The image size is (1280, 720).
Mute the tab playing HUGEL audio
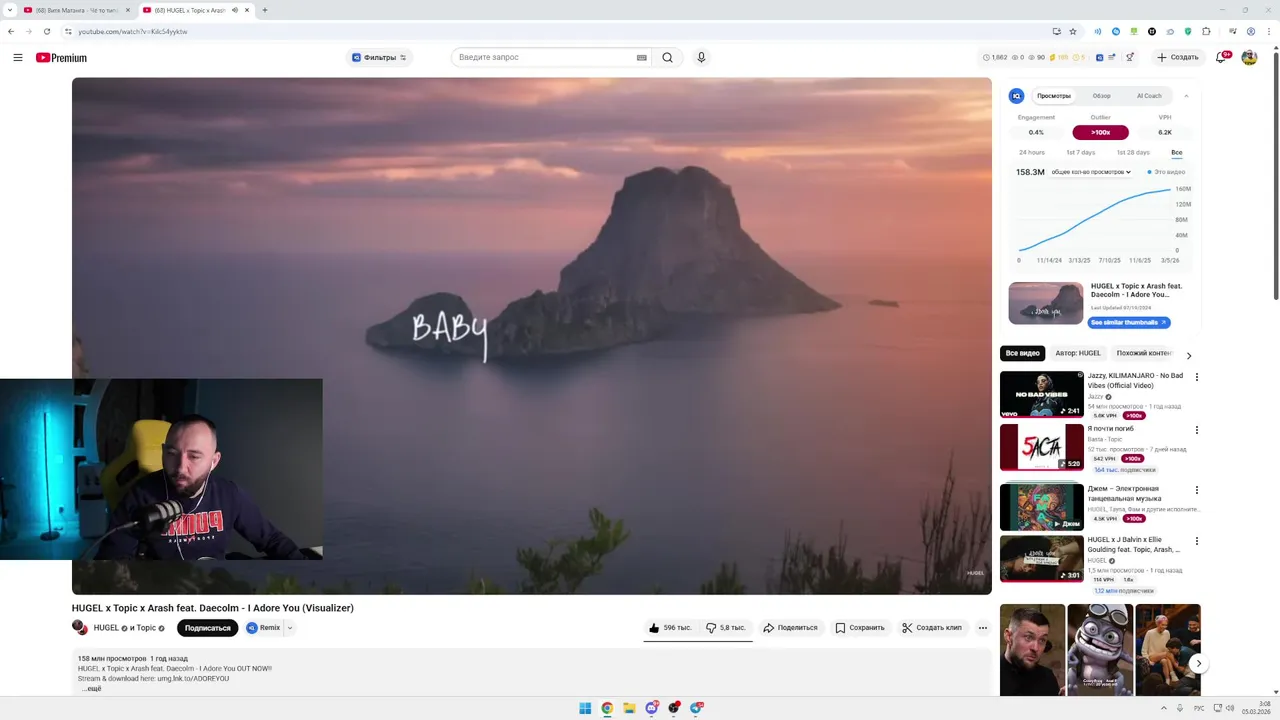pyautogui.click(x=234, y=10)
